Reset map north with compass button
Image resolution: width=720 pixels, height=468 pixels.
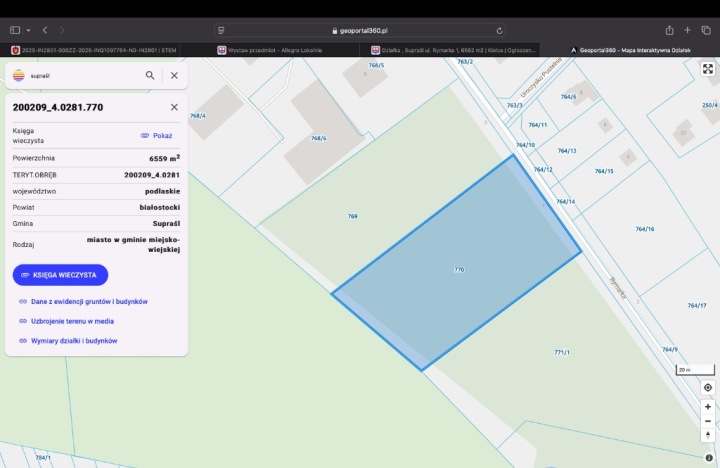[x=708, y=436]
